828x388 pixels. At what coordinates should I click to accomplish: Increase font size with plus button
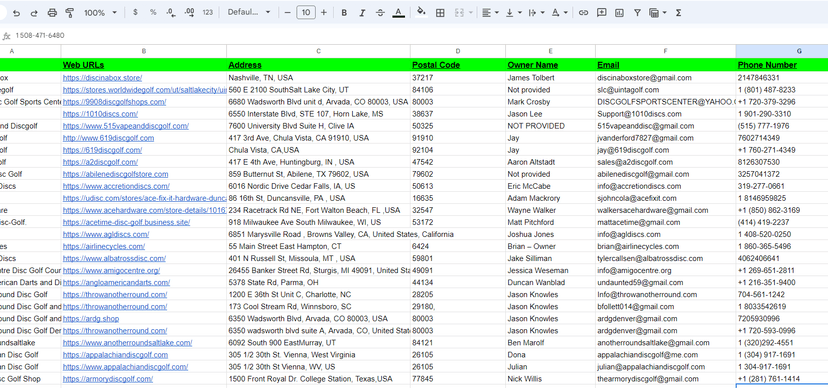point(324,13)
